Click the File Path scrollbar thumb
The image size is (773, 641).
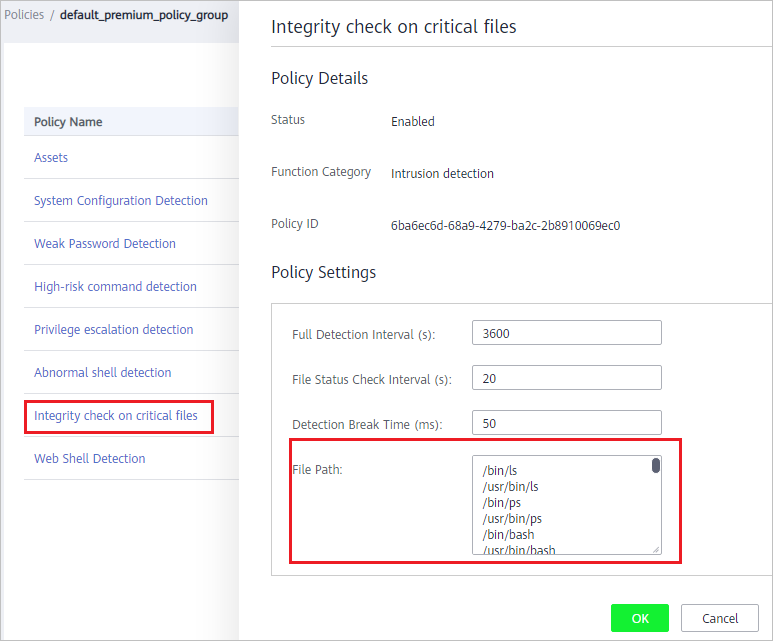[656, 465]
